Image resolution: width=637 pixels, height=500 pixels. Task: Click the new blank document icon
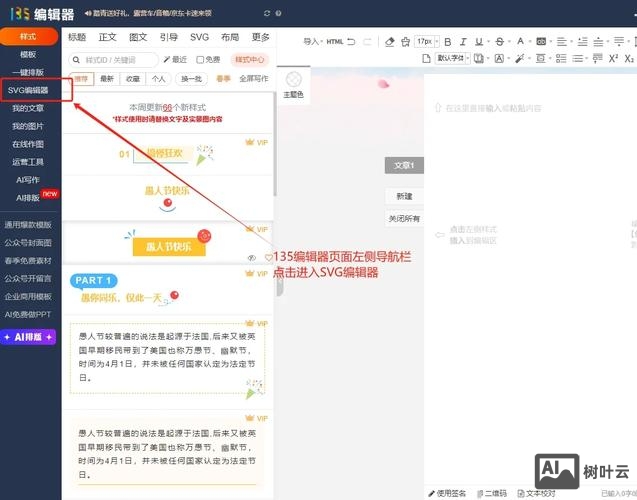[426, 58]
